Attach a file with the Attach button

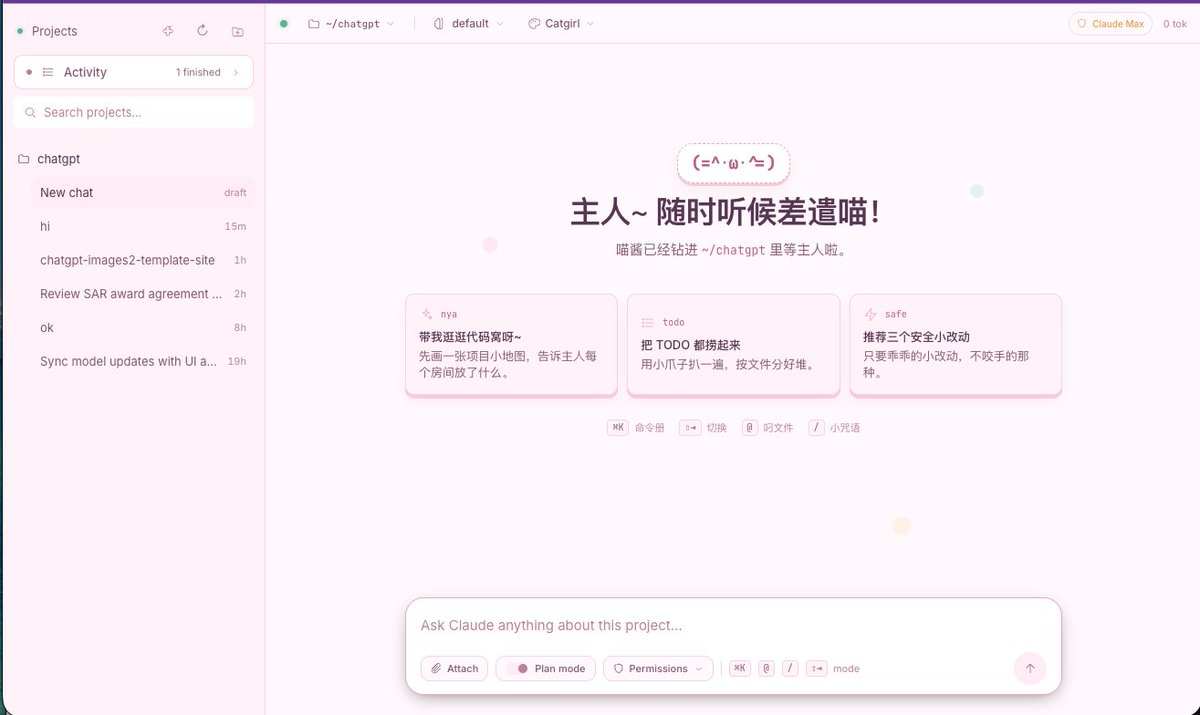(x=454, y=668)
